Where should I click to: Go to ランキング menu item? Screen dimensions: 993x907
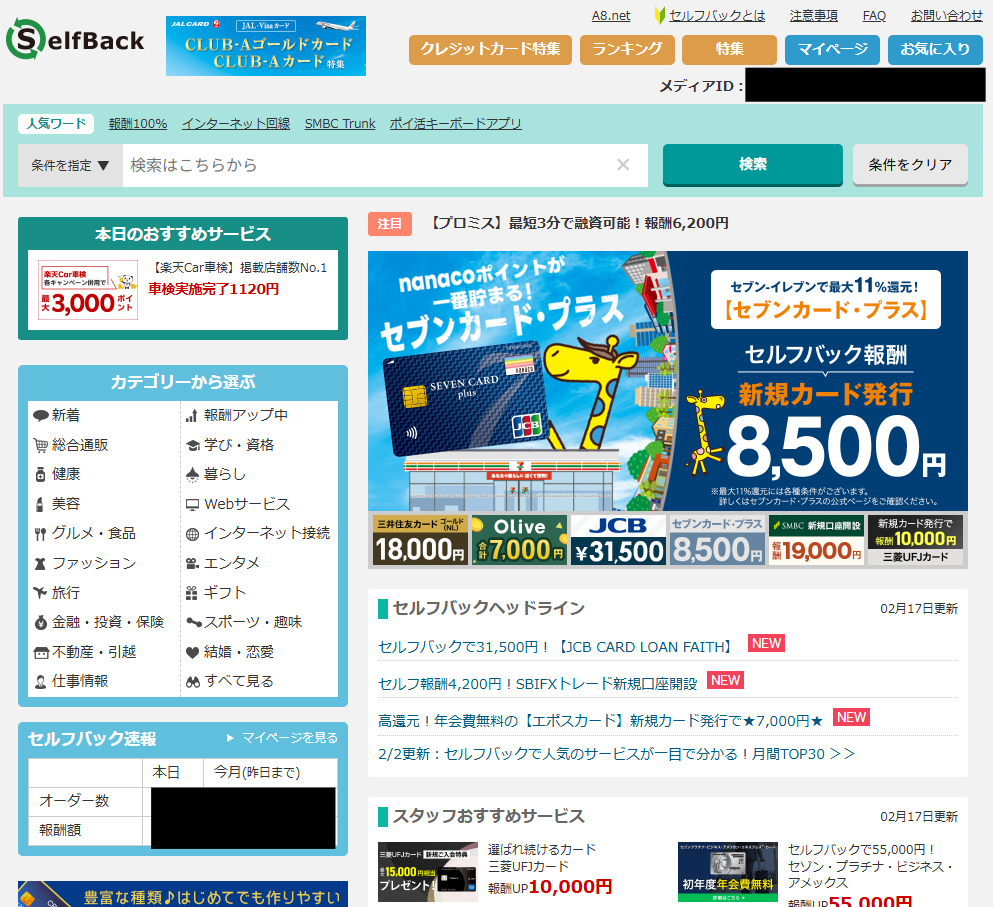click(x=627, y=49)
